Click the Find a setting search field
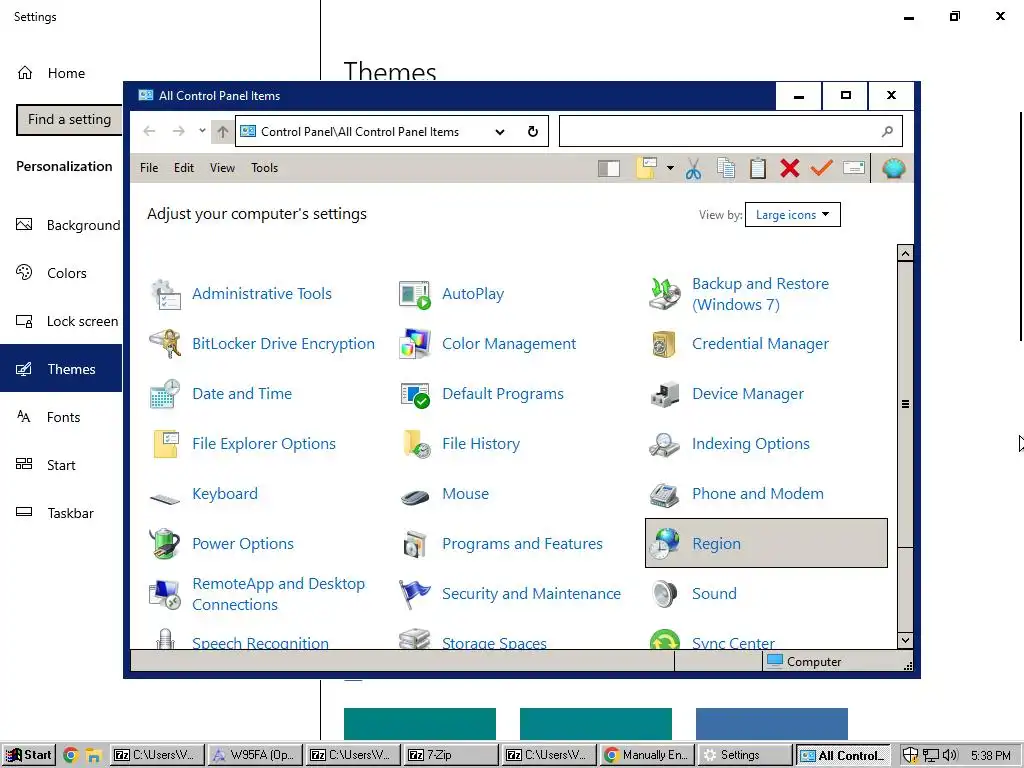Screen dimensions: 1024x768 [x=69, y=120]
